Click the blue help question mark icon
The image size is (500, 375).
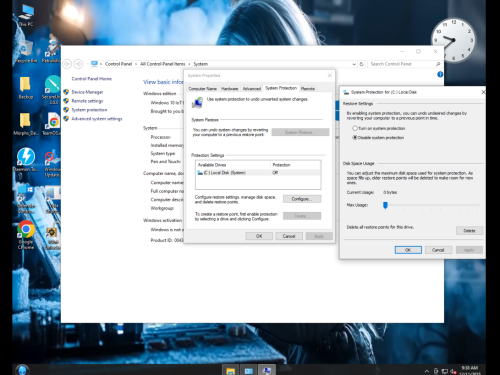click(x=440, y=74)
